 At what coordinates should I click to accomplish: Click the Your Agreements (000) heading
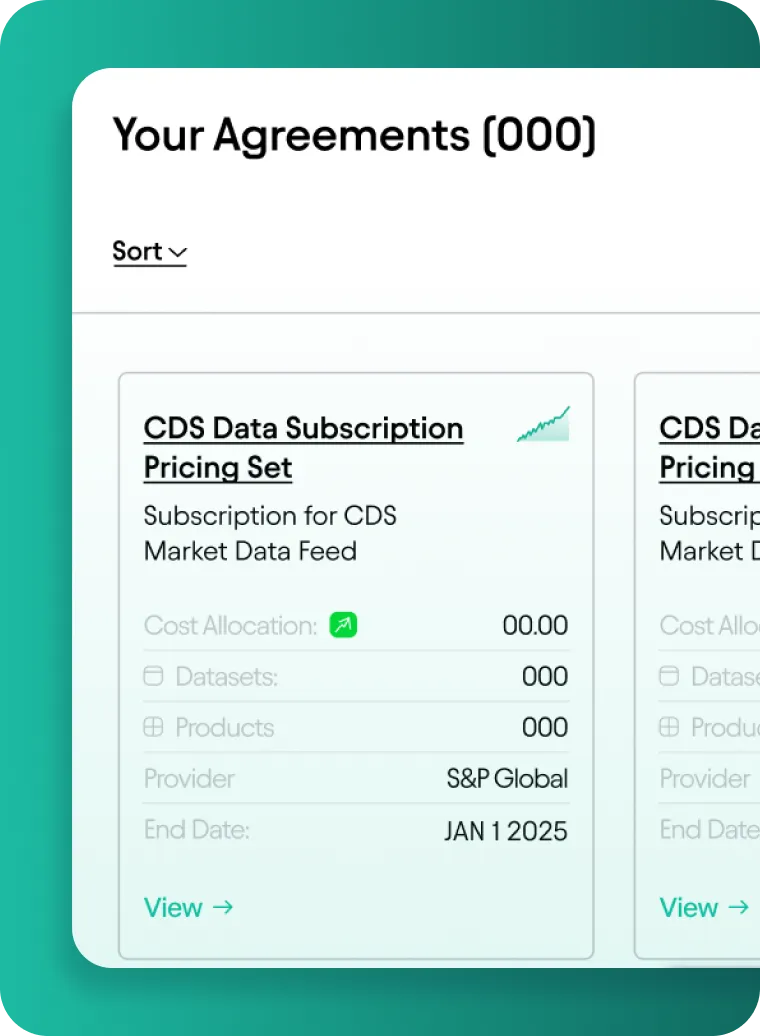click(x=354, y=135)
